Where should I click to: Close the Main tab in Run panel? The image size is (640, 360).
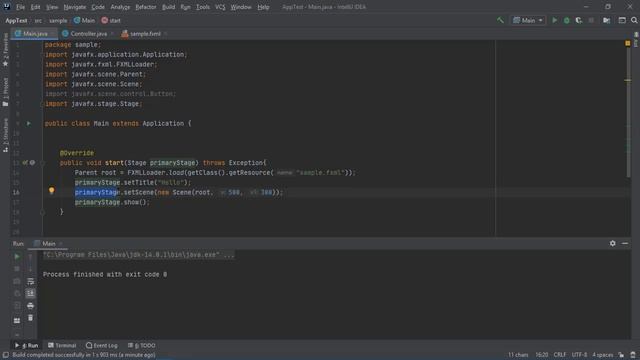(x=61, y=244)
